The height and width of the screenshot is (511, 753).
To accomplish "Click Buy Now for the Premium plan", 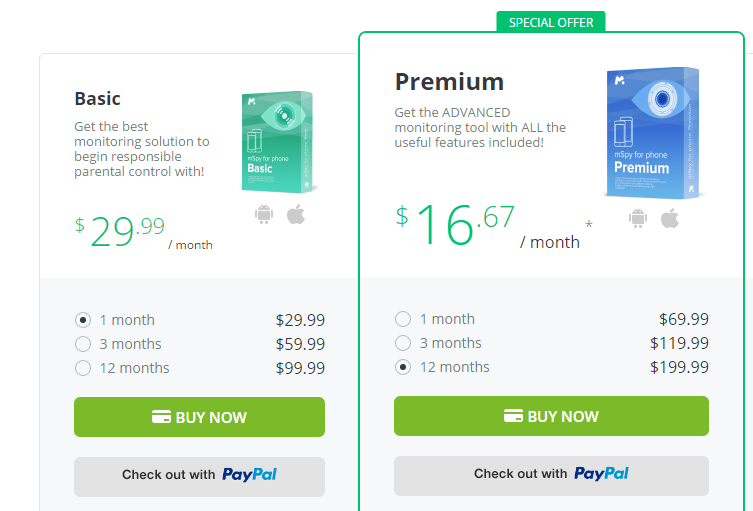I will 551,416.
